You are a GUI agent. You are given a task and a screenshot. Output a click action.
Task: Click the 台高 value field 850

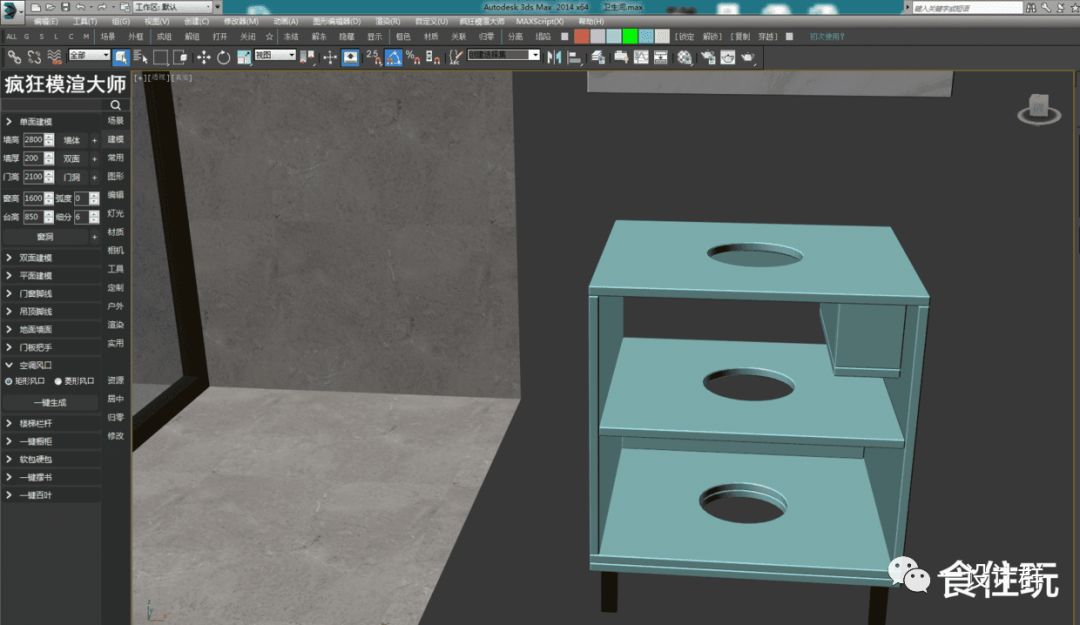(34, 216)
